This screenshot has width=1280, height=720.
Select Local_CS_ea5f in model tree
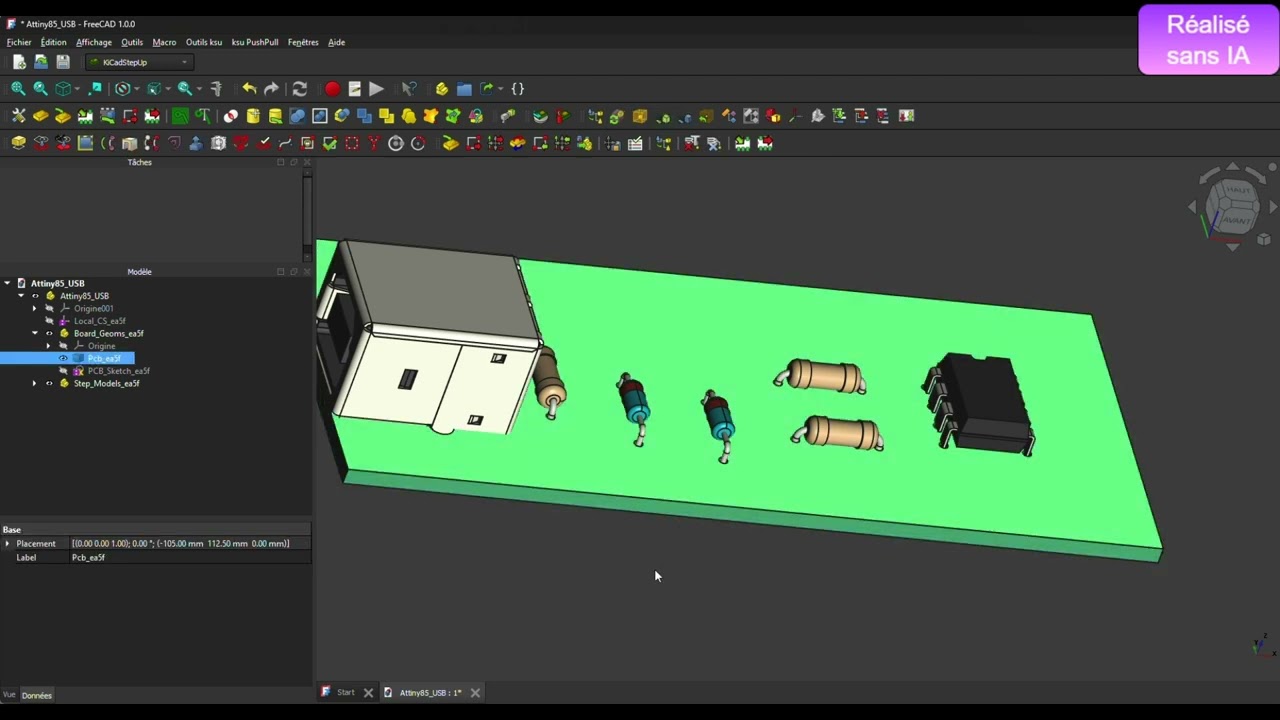[x=99, y=321]
